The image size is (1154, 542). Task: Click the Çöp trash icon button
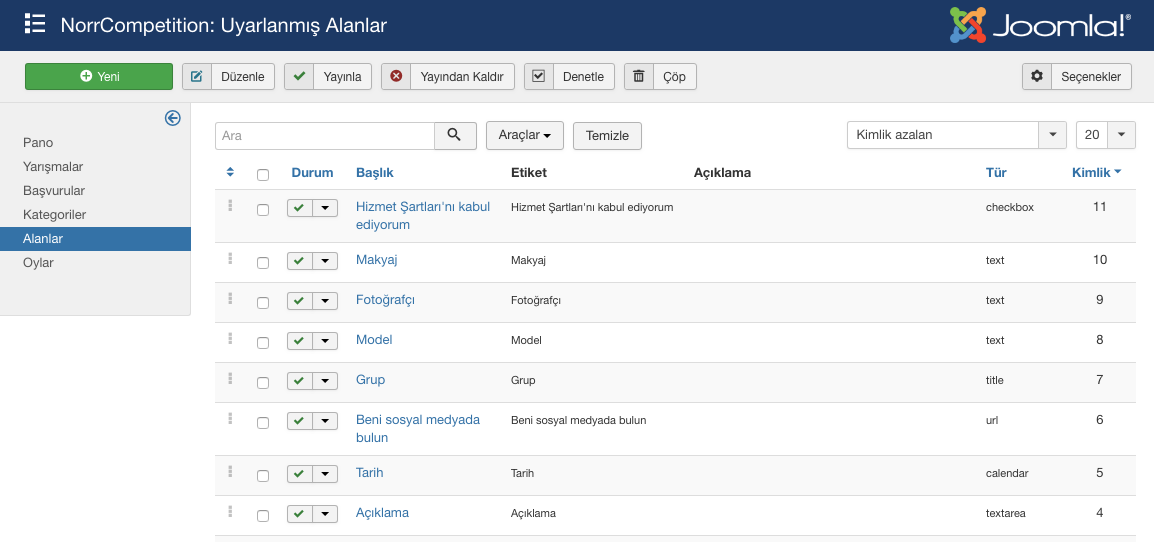click(638, 77)
